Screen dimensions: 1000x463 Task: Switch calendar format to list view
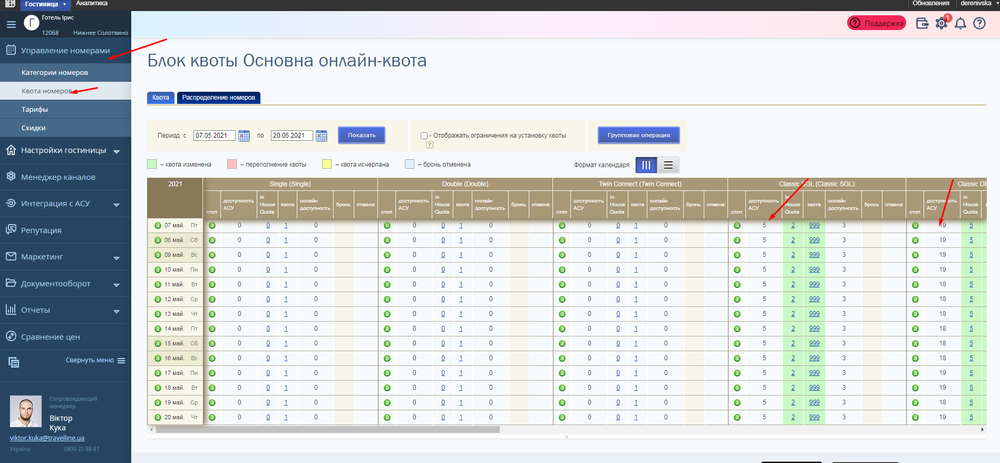coord(668,165)
